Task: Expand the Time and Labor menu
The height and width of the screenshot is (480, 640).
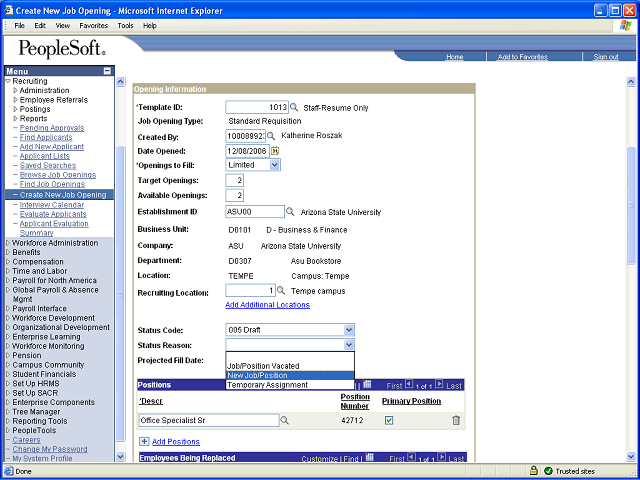Action: point(8,271)
